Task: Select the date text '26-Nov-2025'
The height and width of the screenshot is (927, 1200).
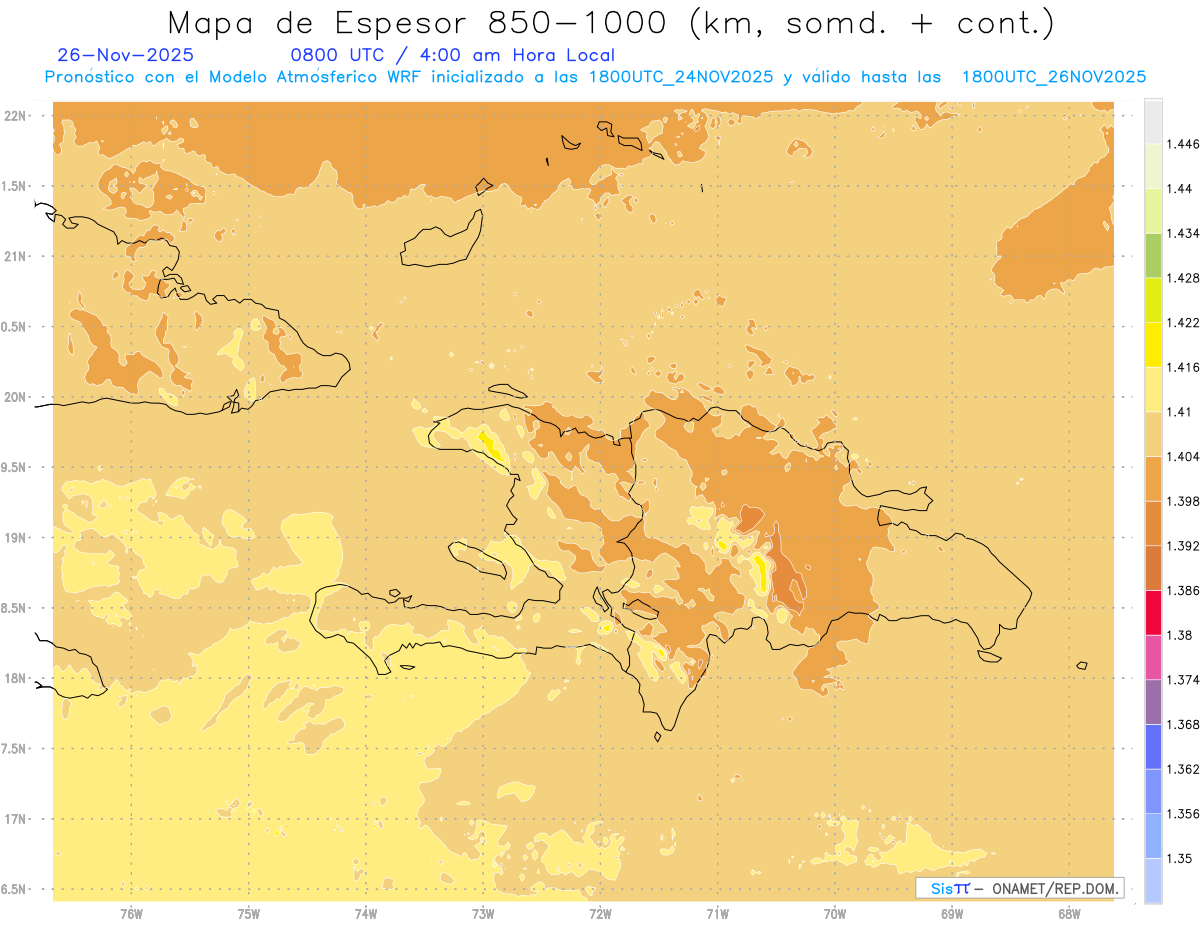Action: [x=126, y=55]
